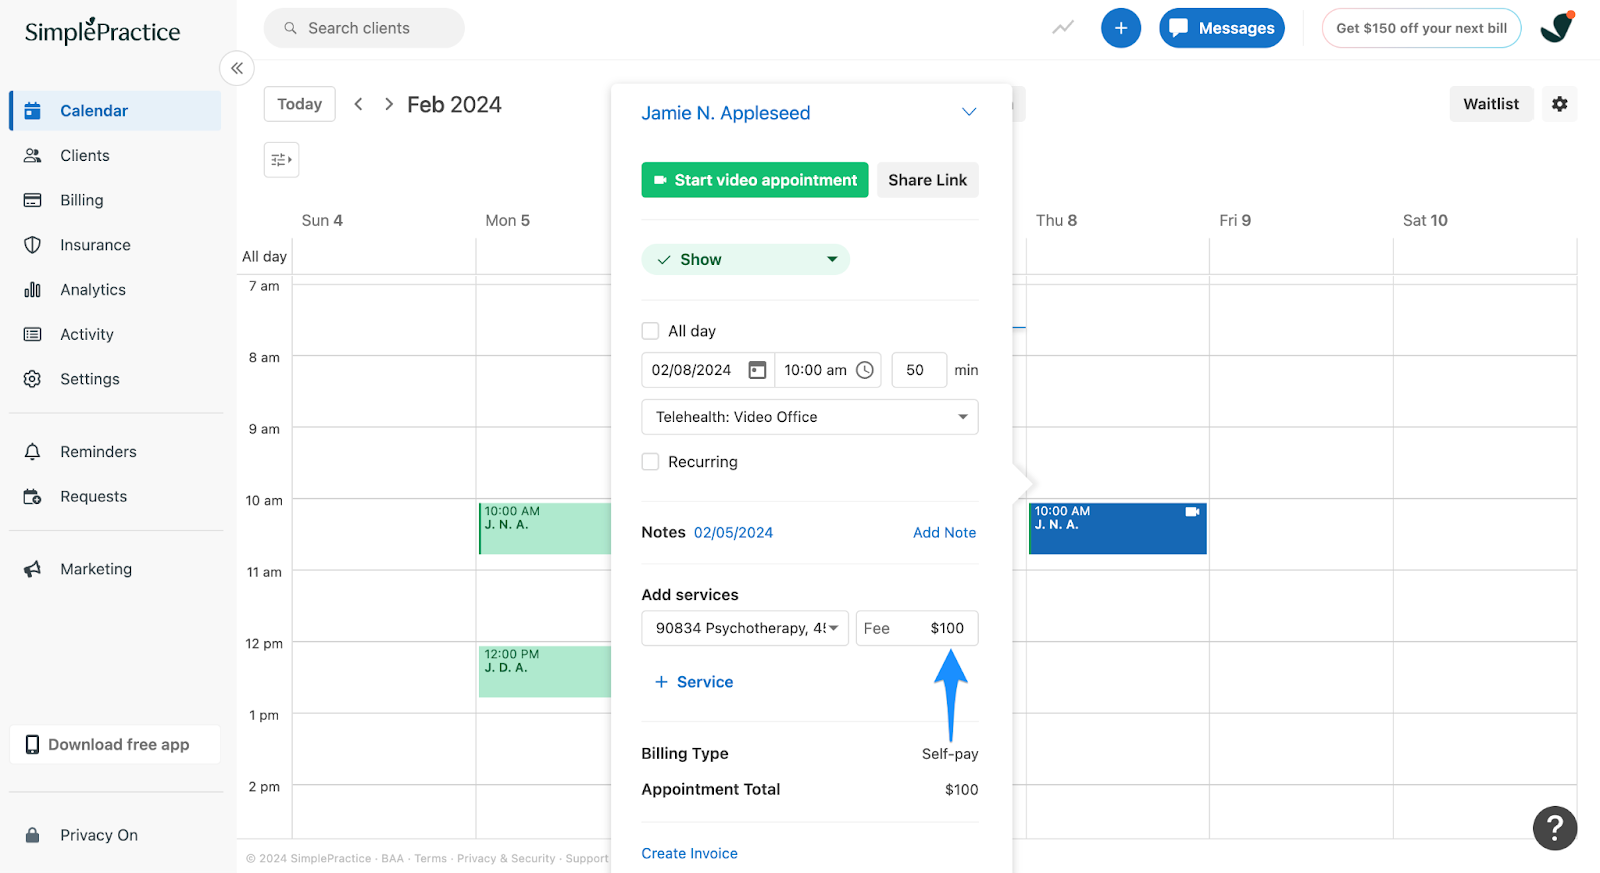Expand the Telehealth: Video Office location dropdown
This screenshot has width=1600, height=873.
coord(809,417)
